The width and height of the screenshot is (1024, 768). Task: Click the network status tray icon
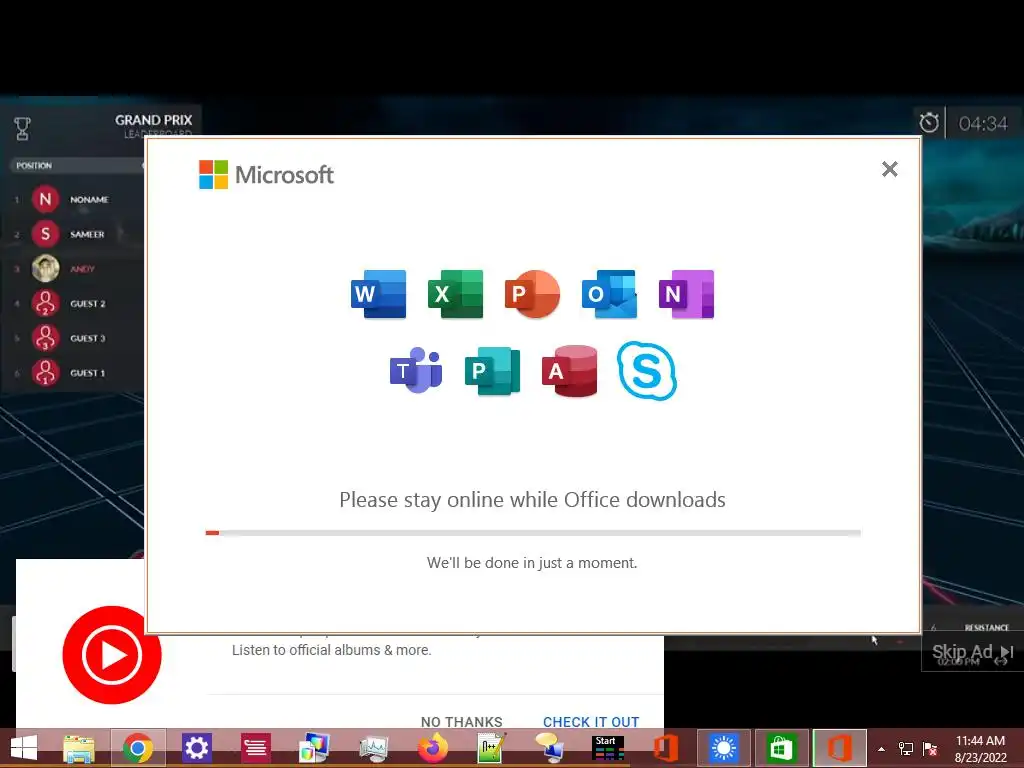click(x=906, y=749)
